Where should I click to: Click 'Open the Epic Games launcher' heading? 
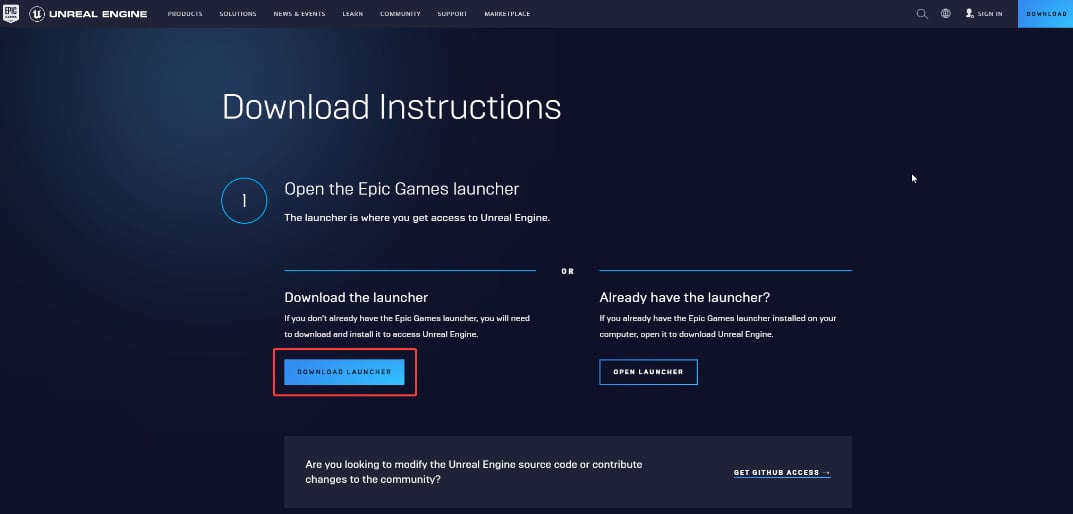tap(402, 189)
